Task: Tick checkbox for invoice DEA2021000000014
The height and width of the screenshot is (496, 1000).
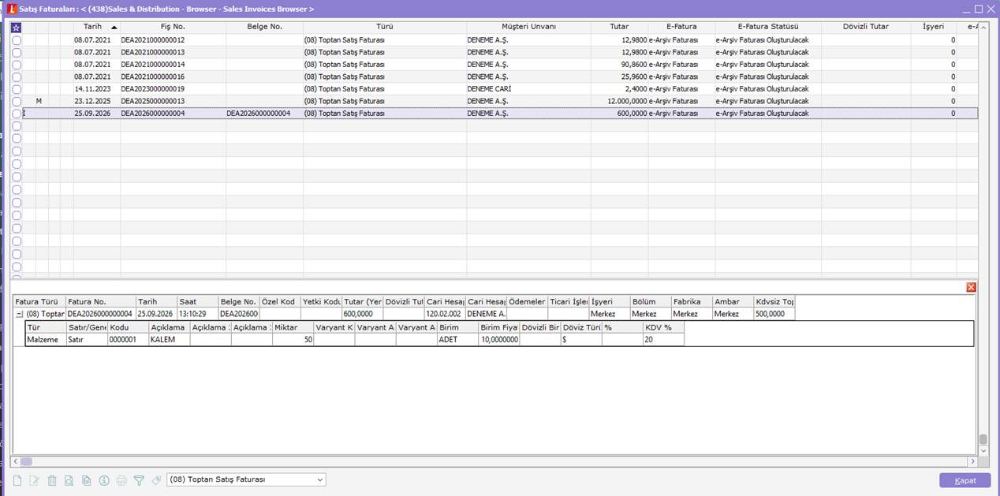Action: point(17,64)
